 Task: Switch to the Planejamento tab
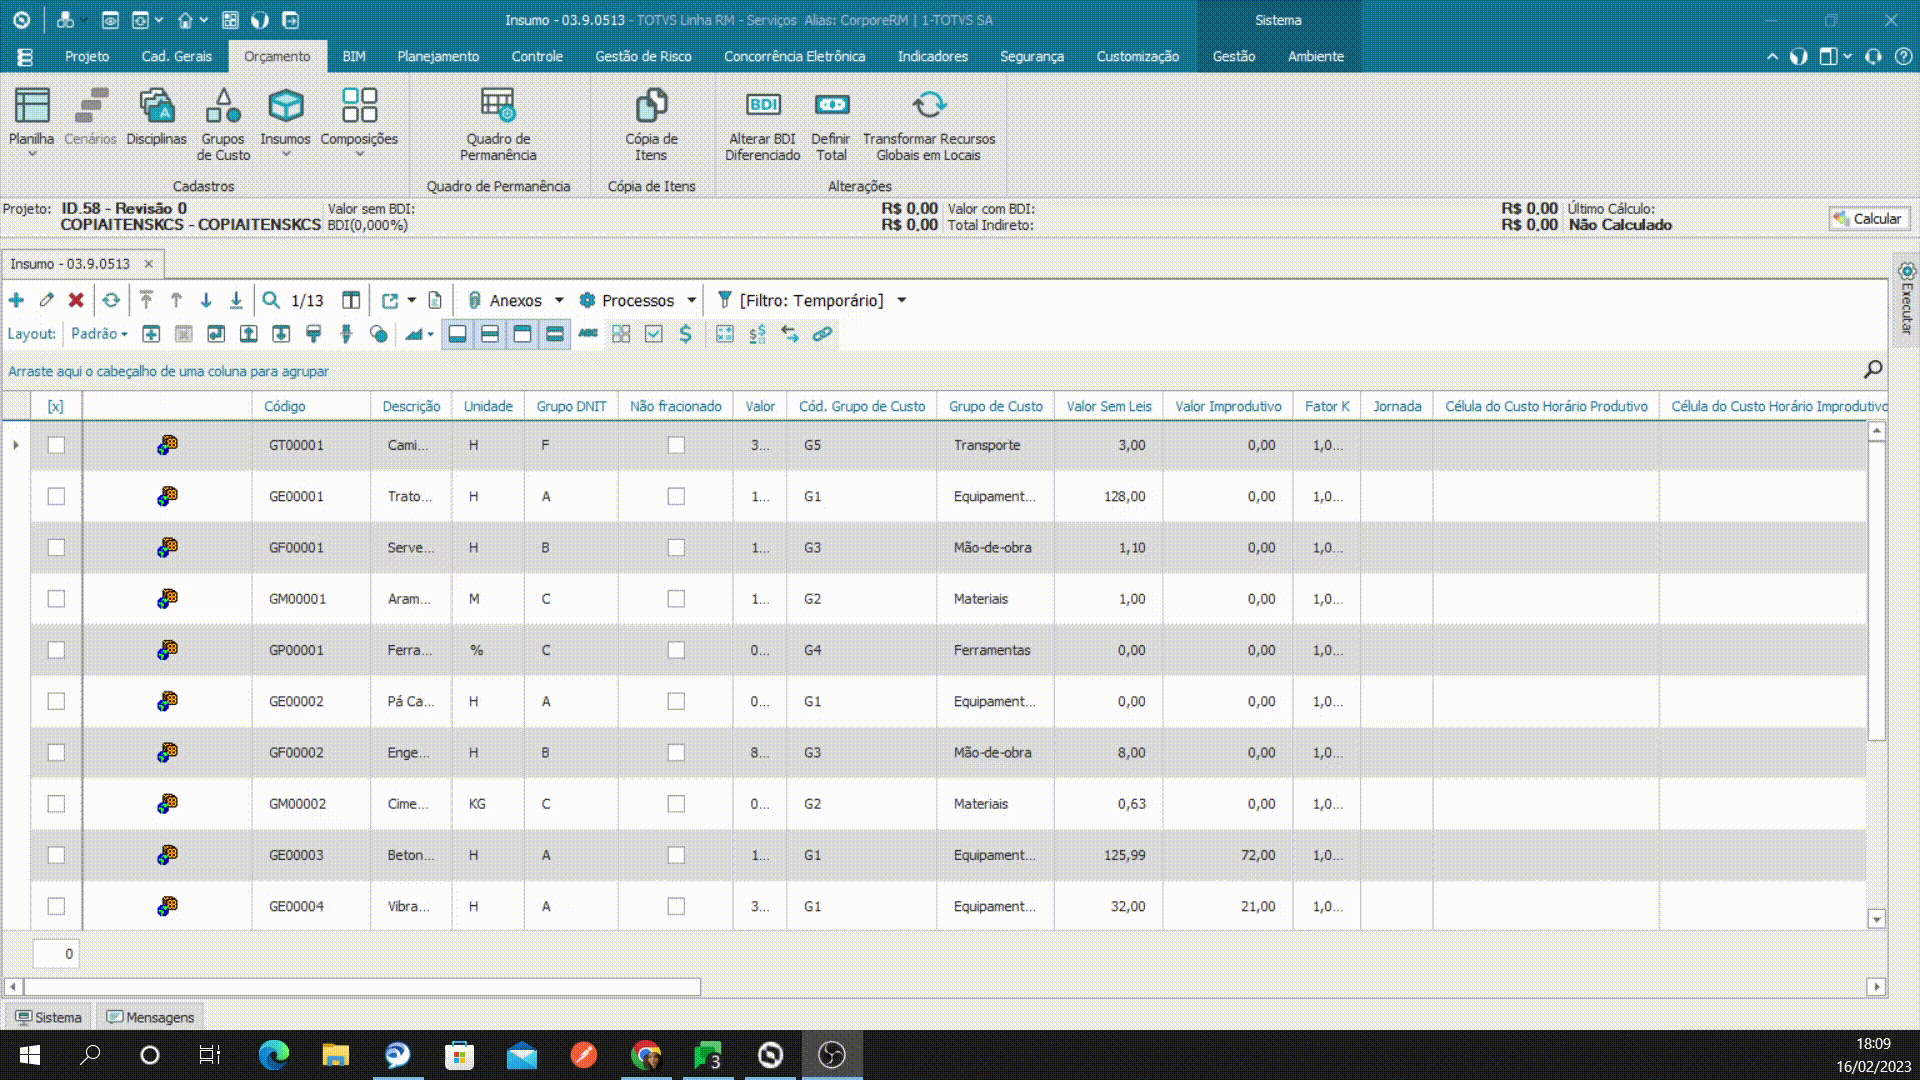coord(438,56)
